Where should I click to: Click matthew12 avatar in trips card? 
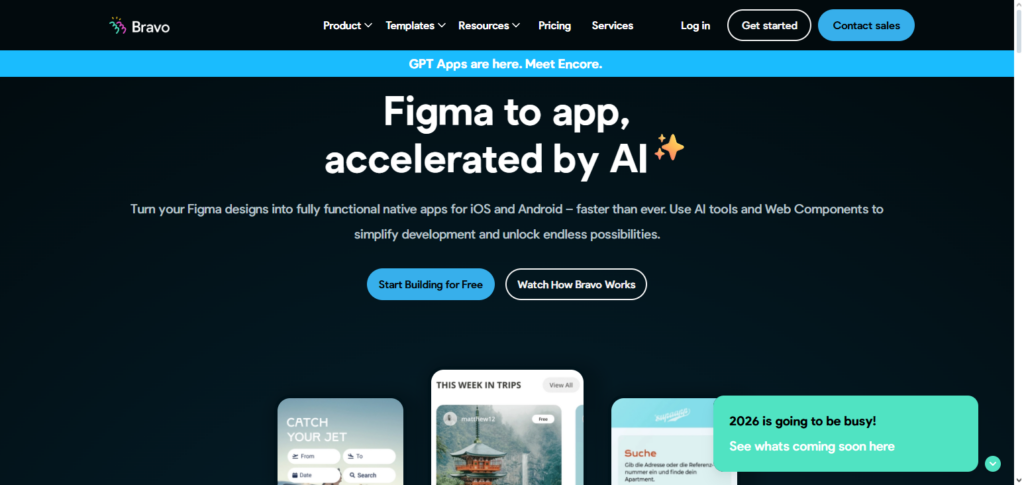[449, 418]
